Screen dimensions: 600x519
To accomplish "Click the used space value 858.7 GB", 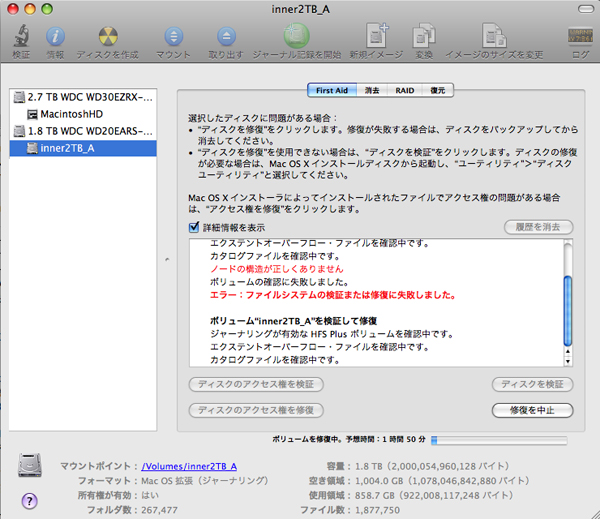I will click(x=434, y=495).
